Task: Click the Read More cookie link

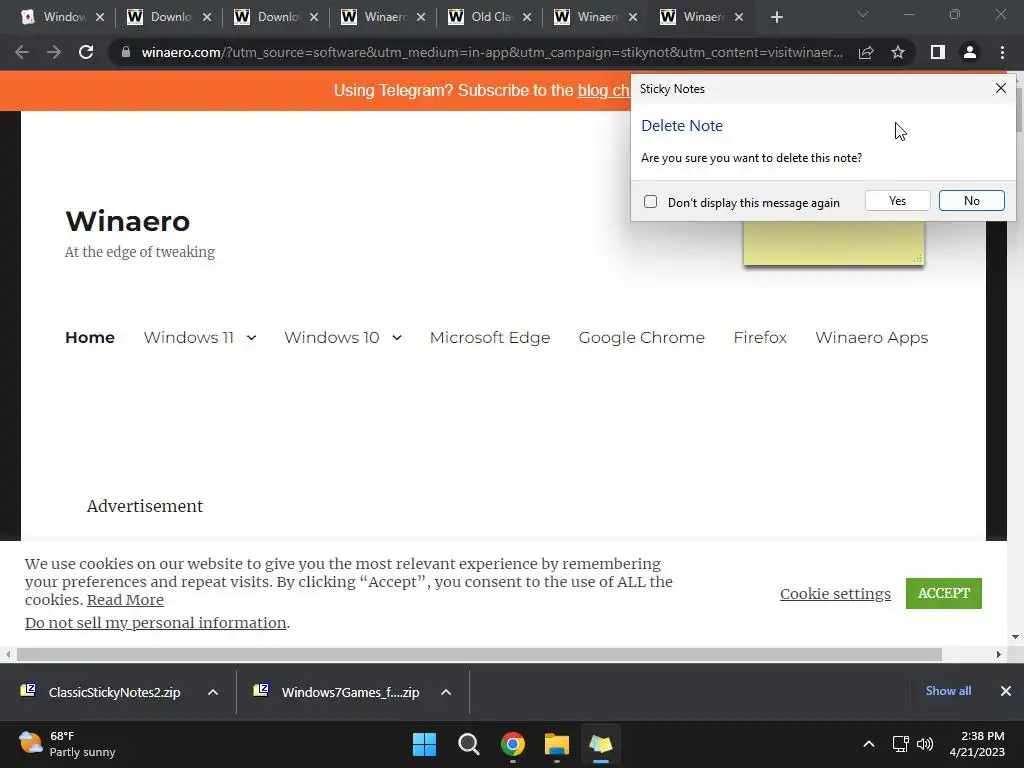Action: 125,600
